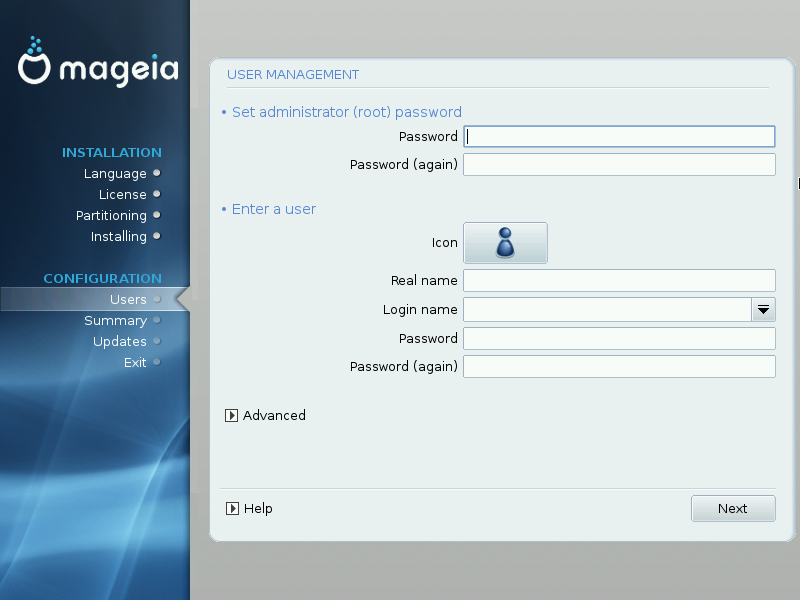
Task: Click the Language step in sidebar
Action: [115, 174]
